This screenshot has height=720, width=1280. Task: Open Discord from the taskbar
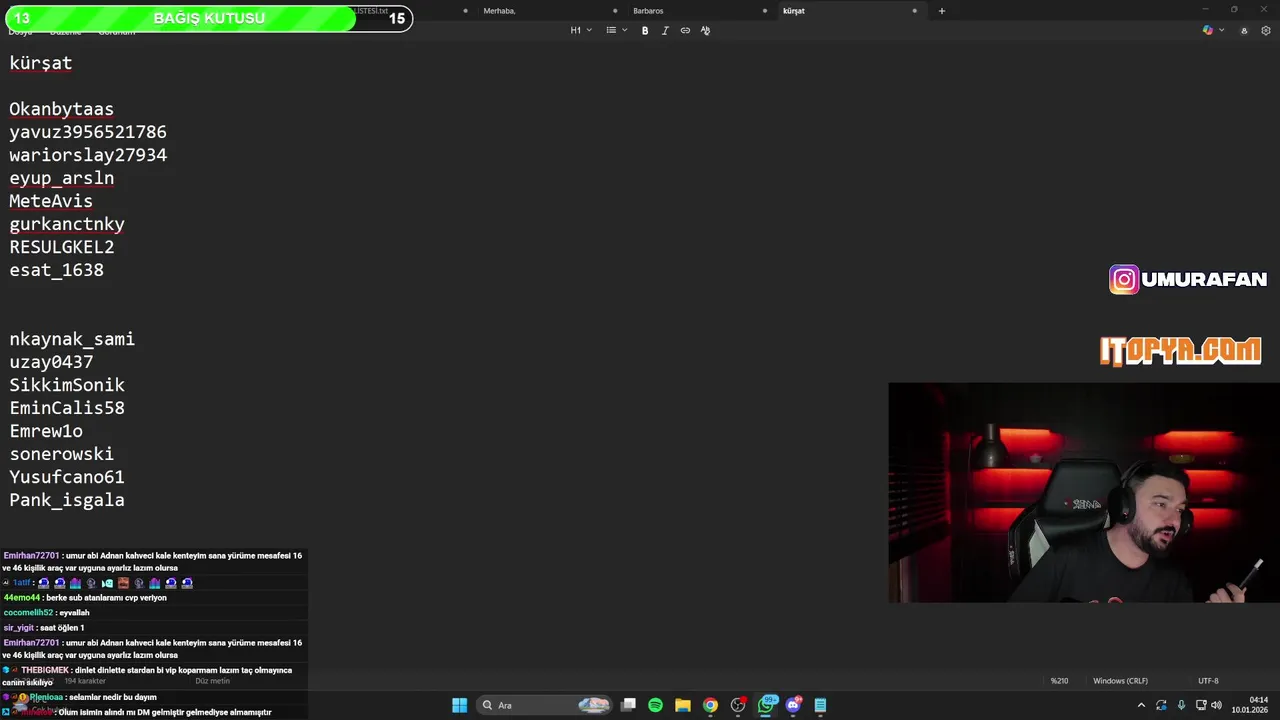(794, 705)
